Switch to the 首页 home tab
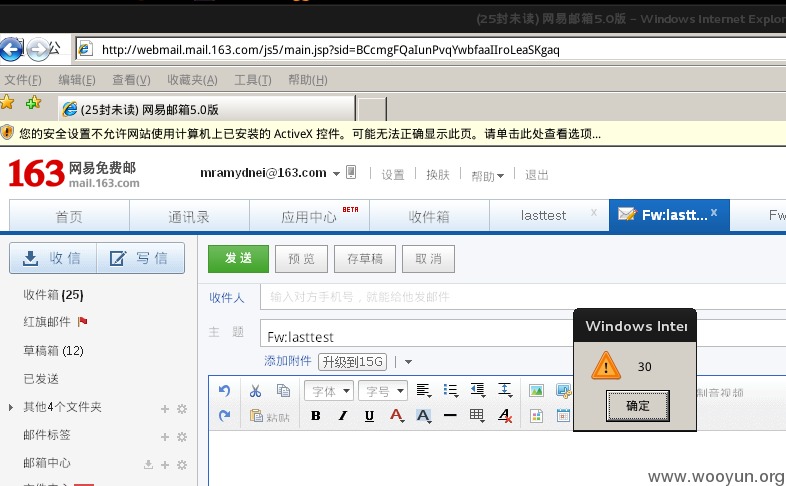Viewport: 786px width, 486px height. click(x=69, y=216)
